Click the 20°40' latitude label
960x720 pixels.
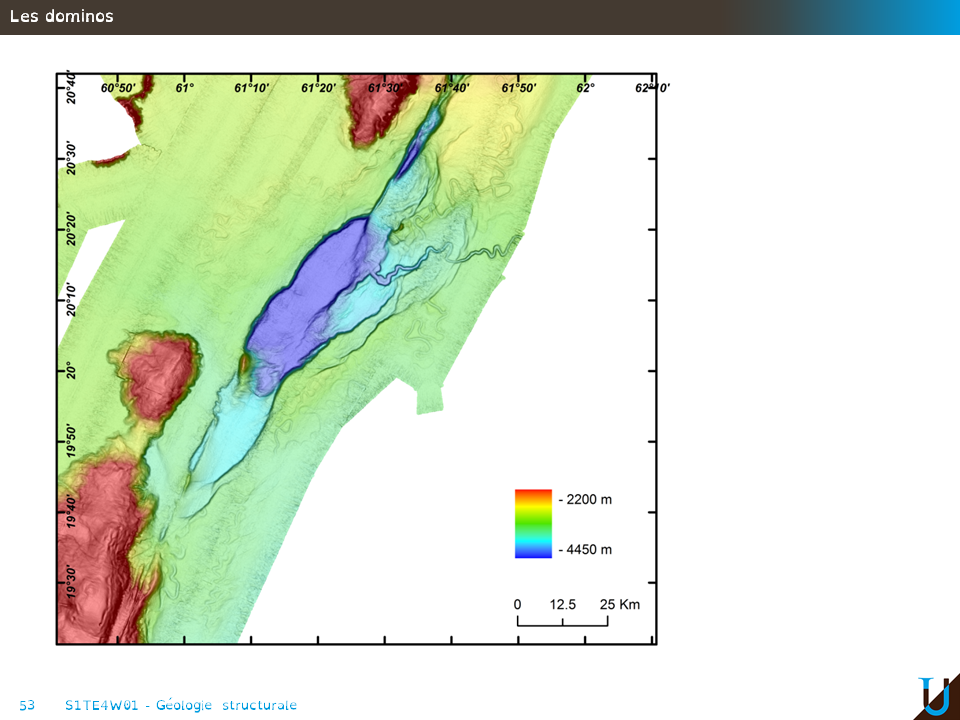coord(71,88)
